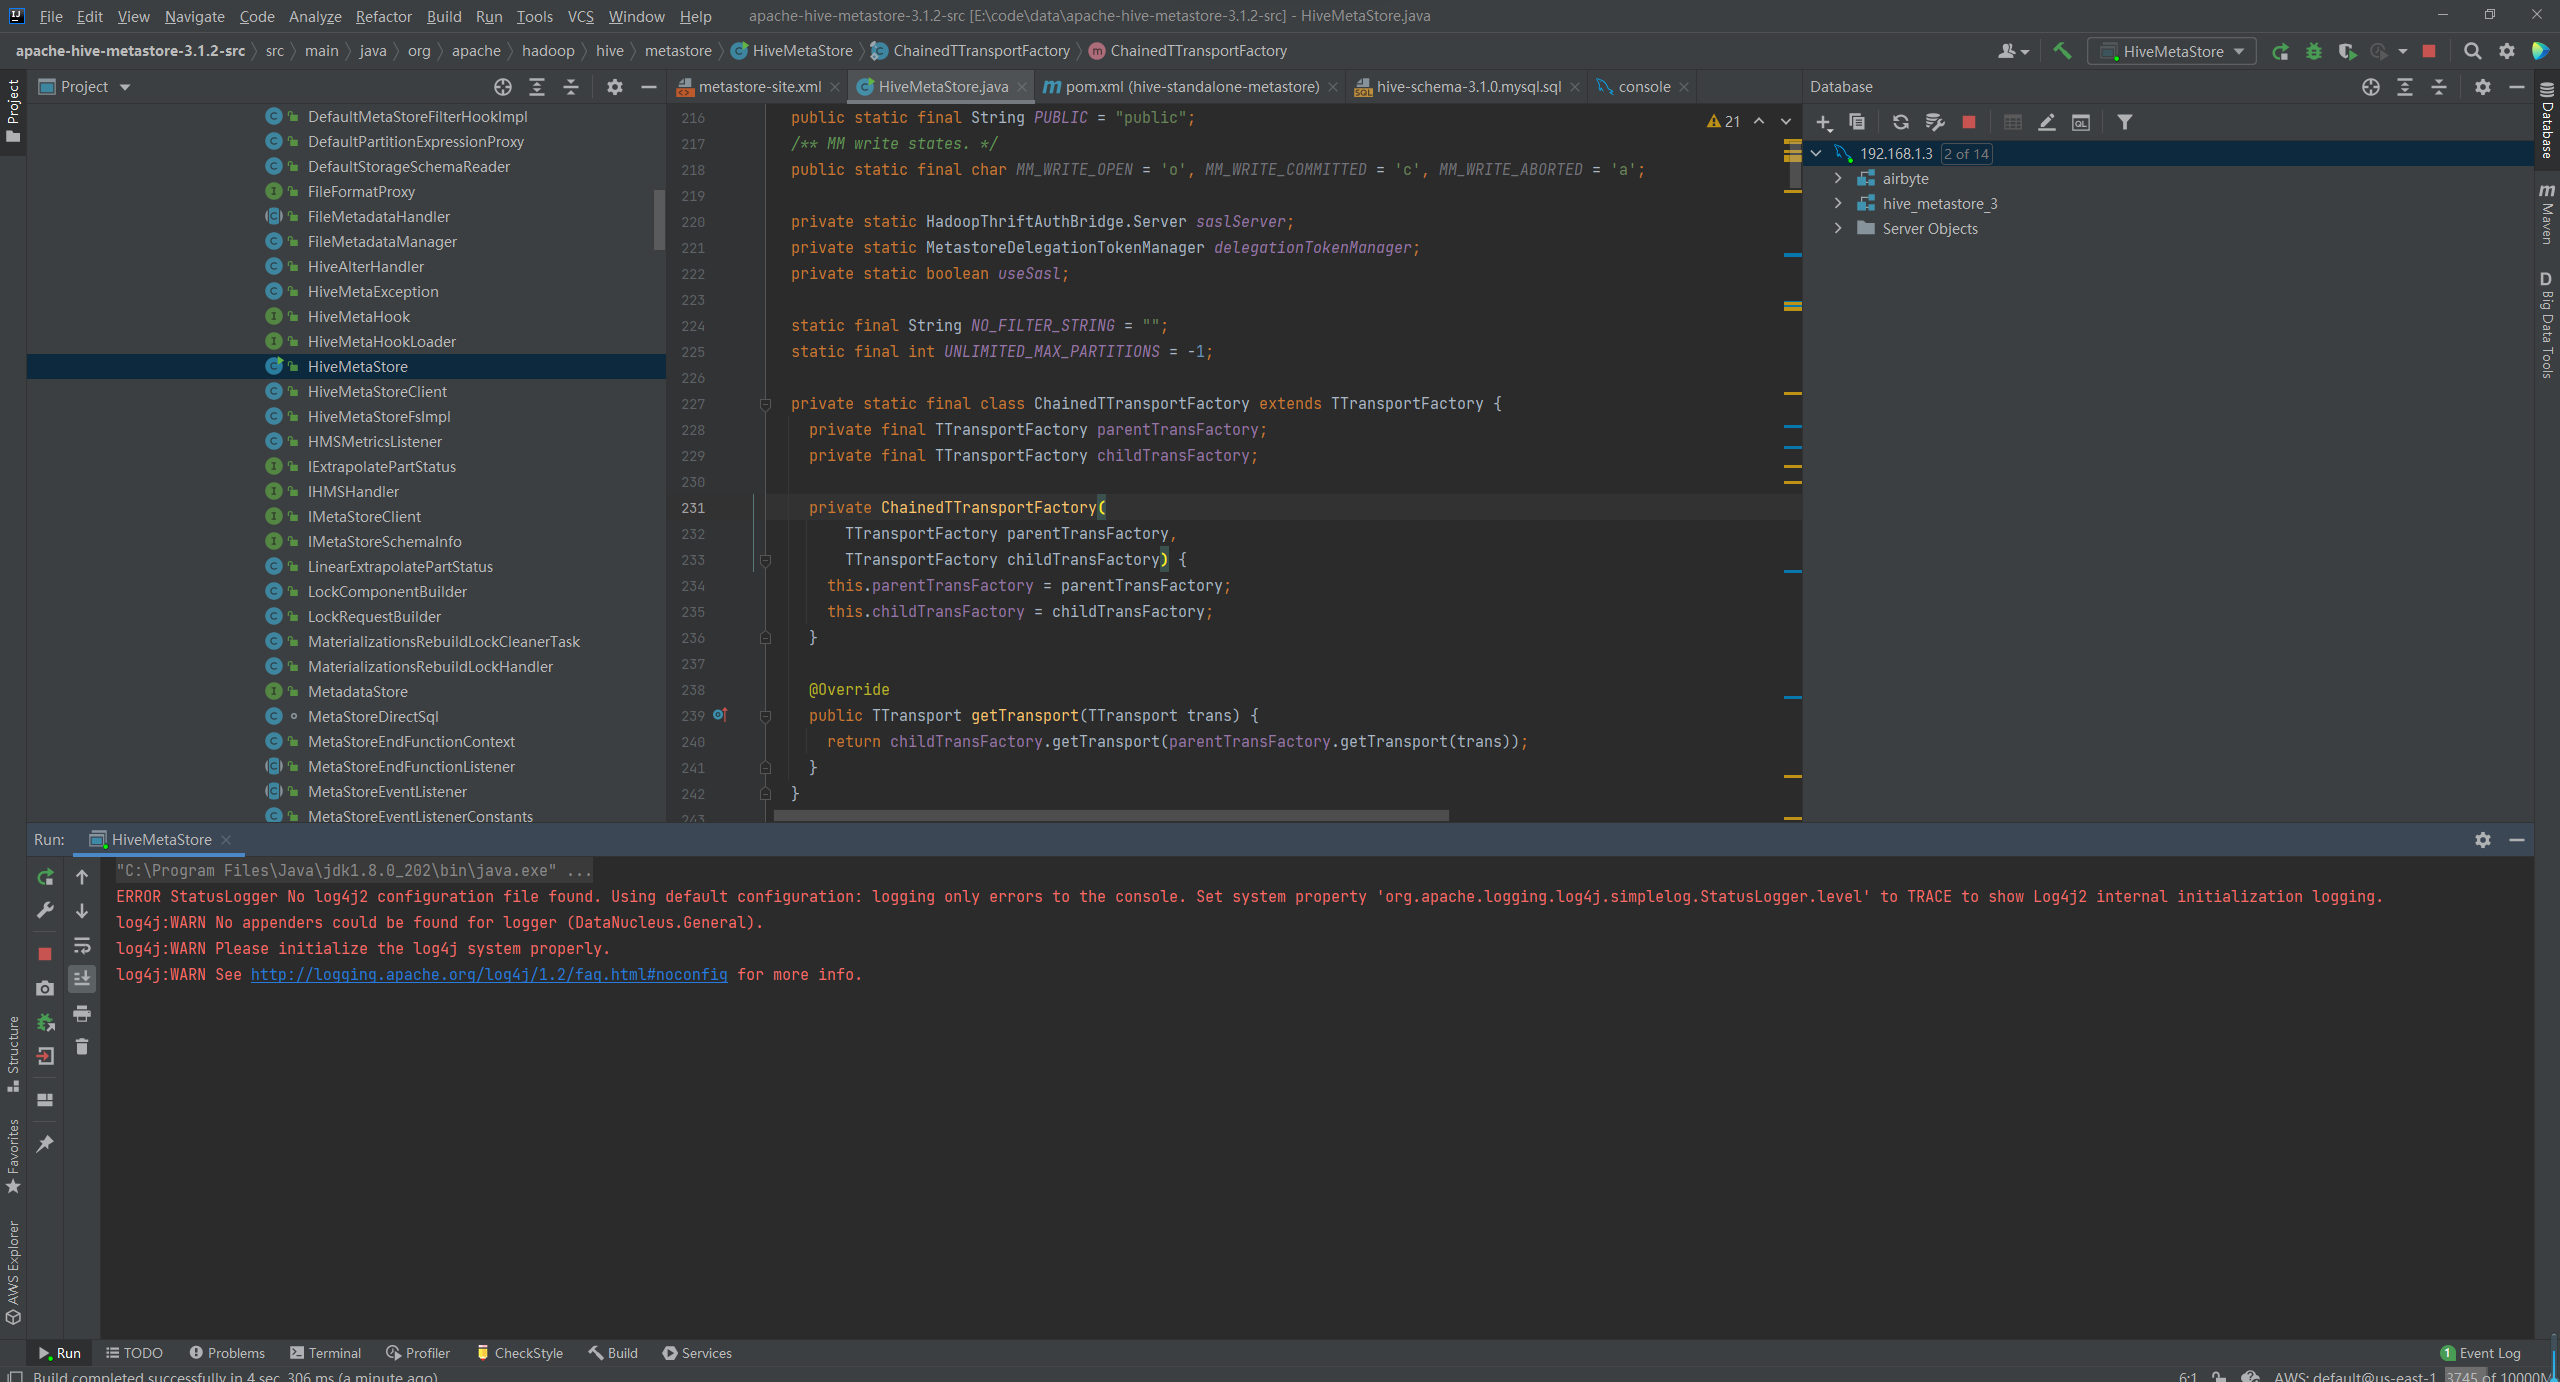2560x1382 pixels.
Task: Toggle Structure side stripe button
Action: [x=13, y=1054]
